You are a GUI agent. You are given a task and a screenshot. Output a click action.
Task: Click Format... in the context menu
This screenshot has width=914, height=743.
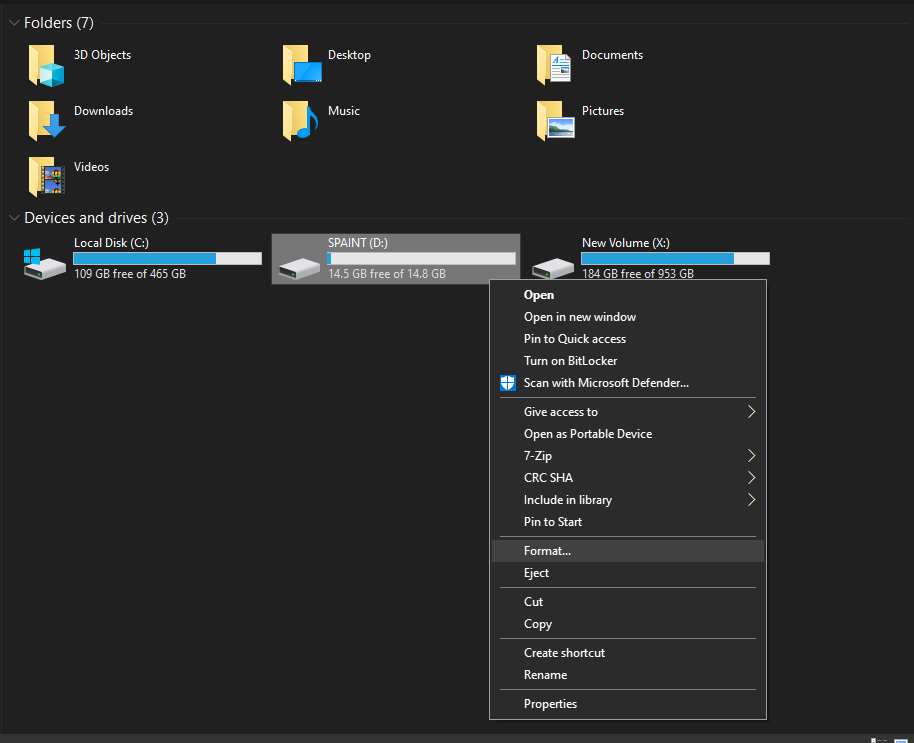click(x=628, y=551)
